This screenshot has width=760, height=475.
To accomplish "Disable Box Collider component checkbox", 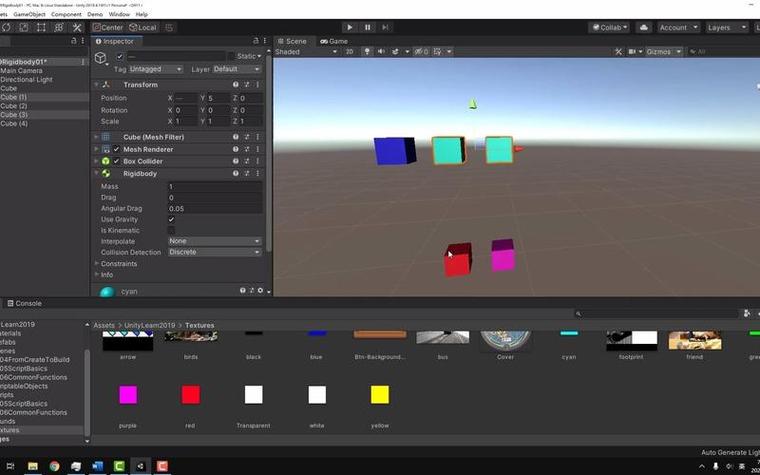I will click(x=116, y=161).
